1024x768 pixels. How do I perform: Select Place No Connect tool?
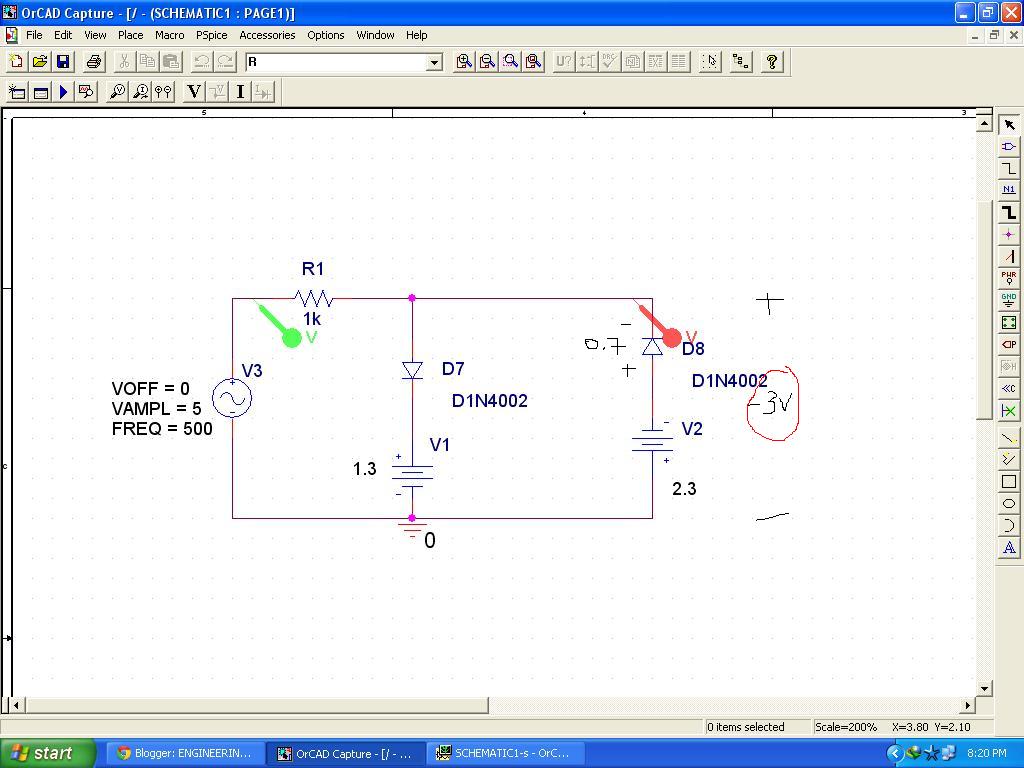(x=1009, y=411)
